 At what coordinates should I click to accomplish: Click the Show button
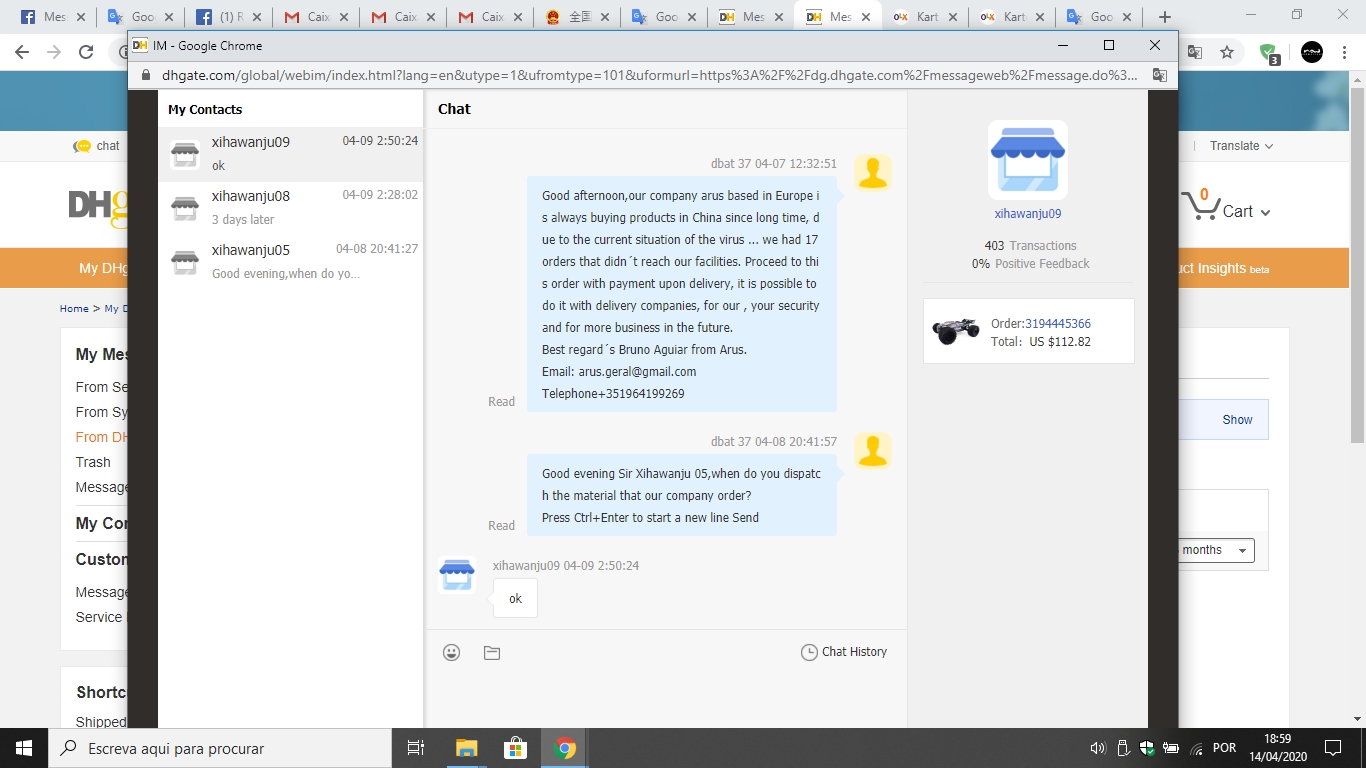click(1236, 419)
